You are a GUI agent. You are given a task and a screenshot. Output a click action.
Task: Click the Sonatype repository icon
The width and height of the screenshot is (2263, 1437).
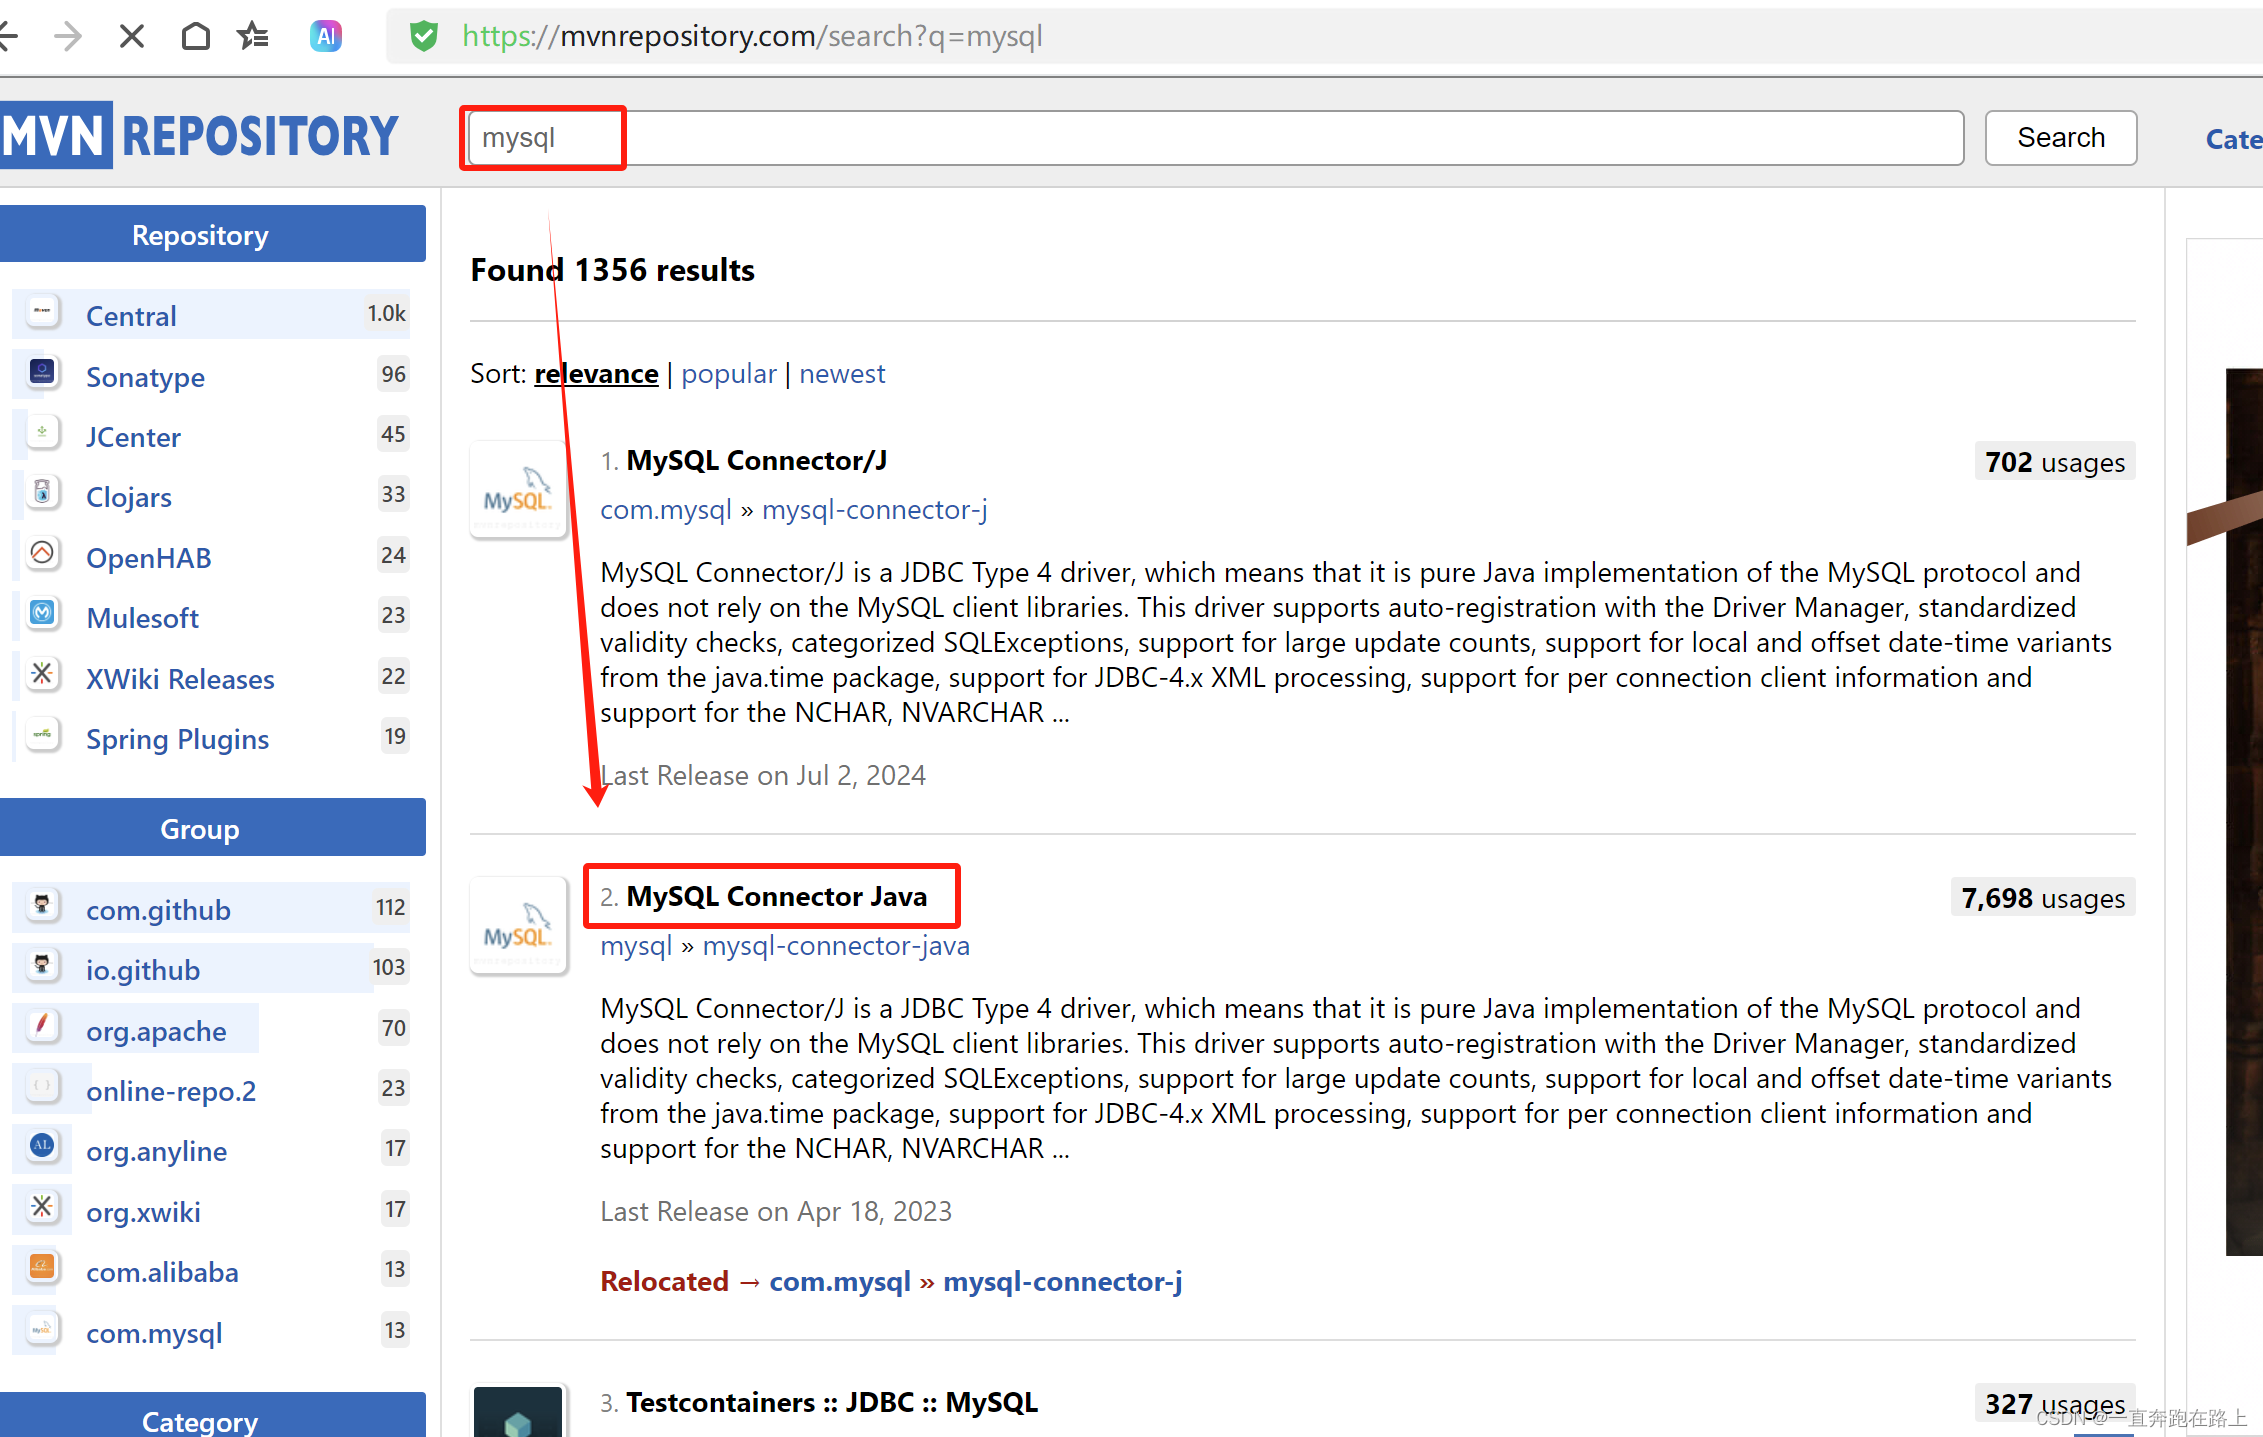42,373
